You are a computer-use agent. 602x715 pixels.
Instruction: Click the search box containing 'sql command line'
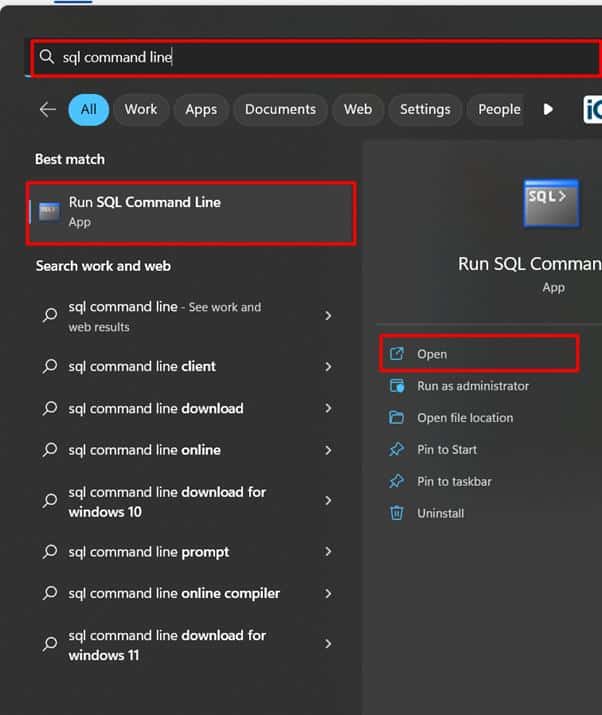point(316,58)
